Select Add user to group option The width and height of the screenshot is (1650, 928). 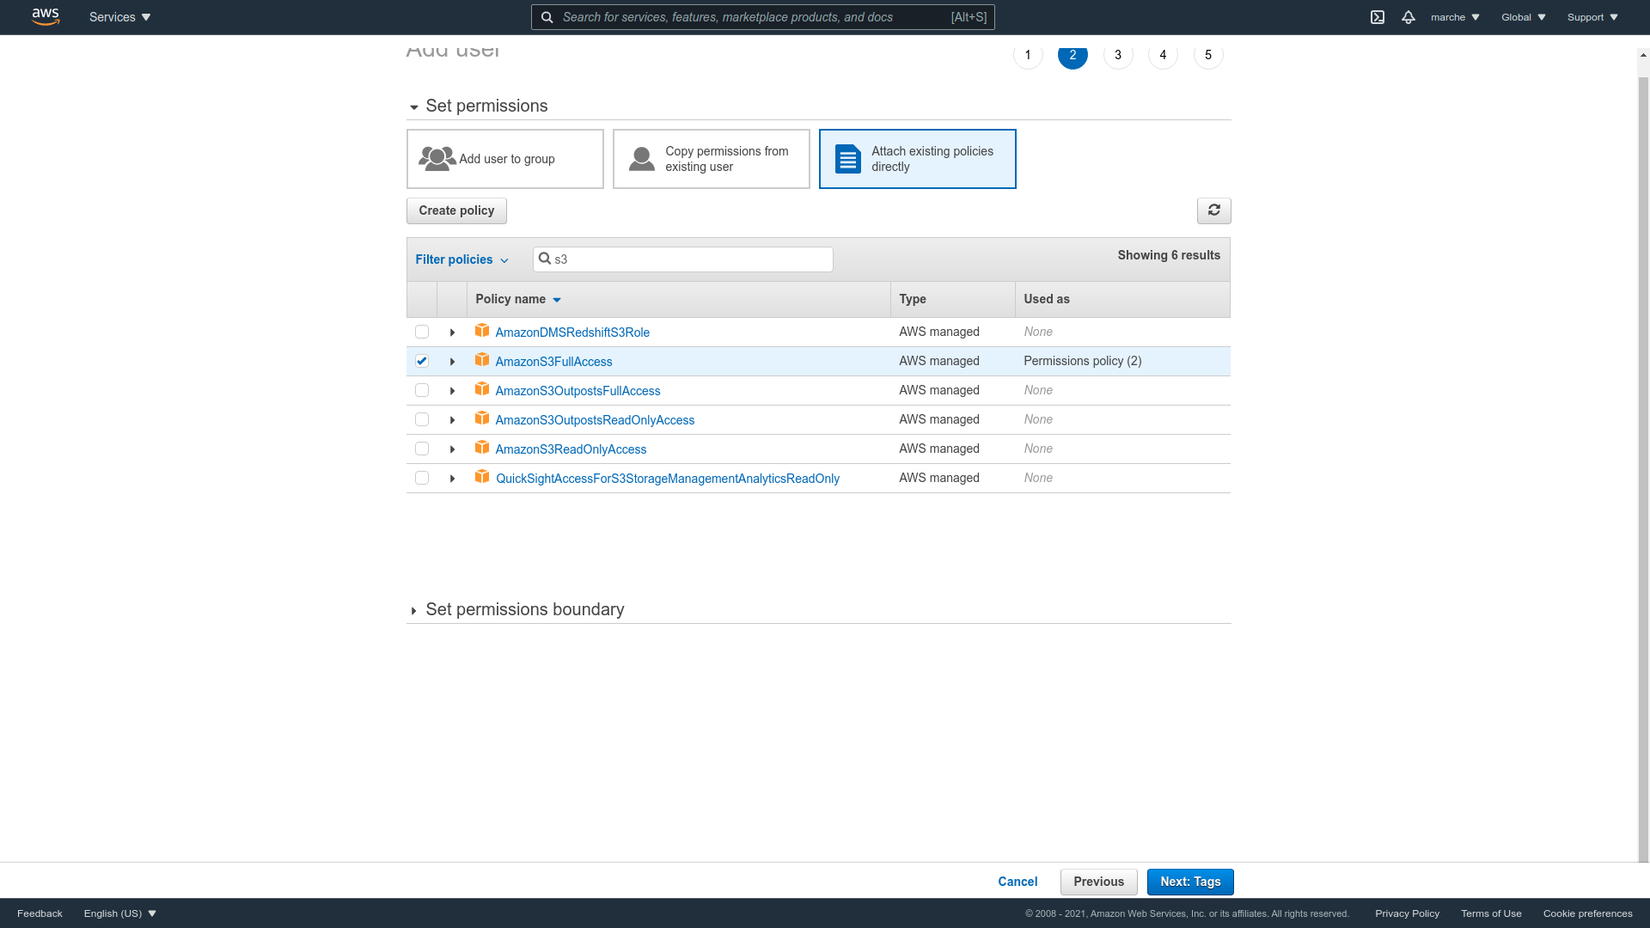pos(505,159)
